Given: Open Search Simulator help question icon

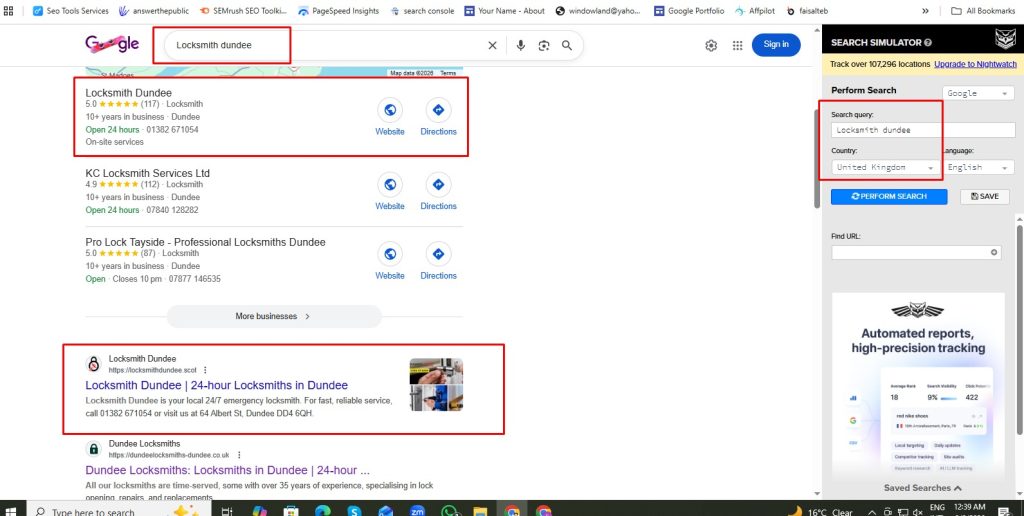Looking at the screenshot, I should point(928,42).
